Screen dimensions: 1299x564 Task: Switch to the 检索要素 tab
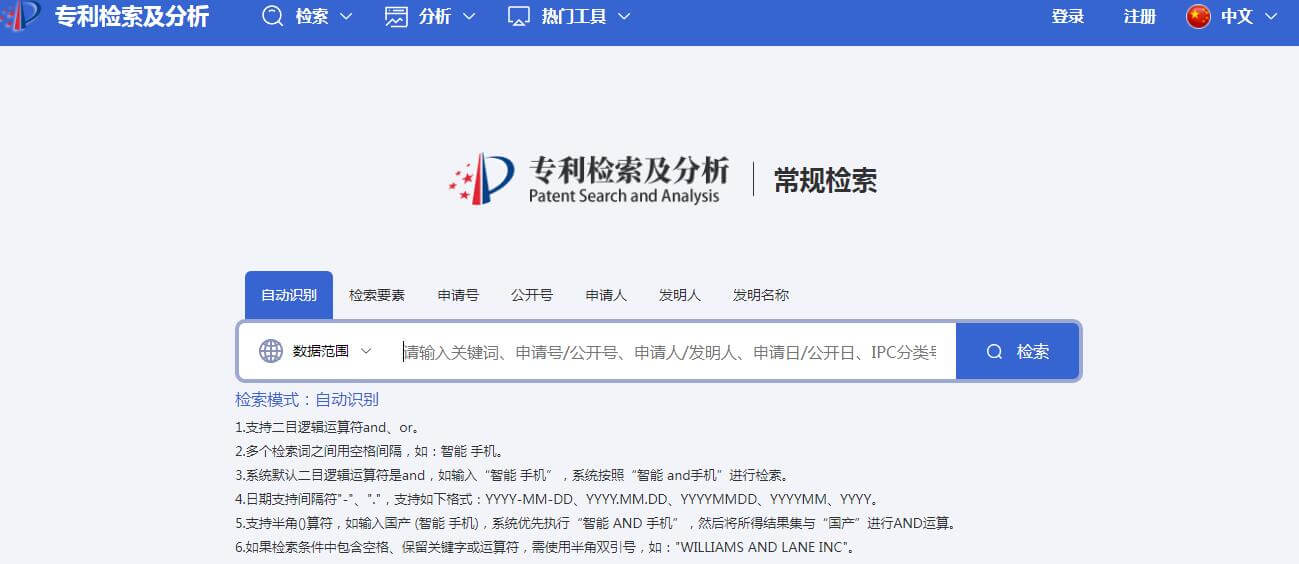377,295
